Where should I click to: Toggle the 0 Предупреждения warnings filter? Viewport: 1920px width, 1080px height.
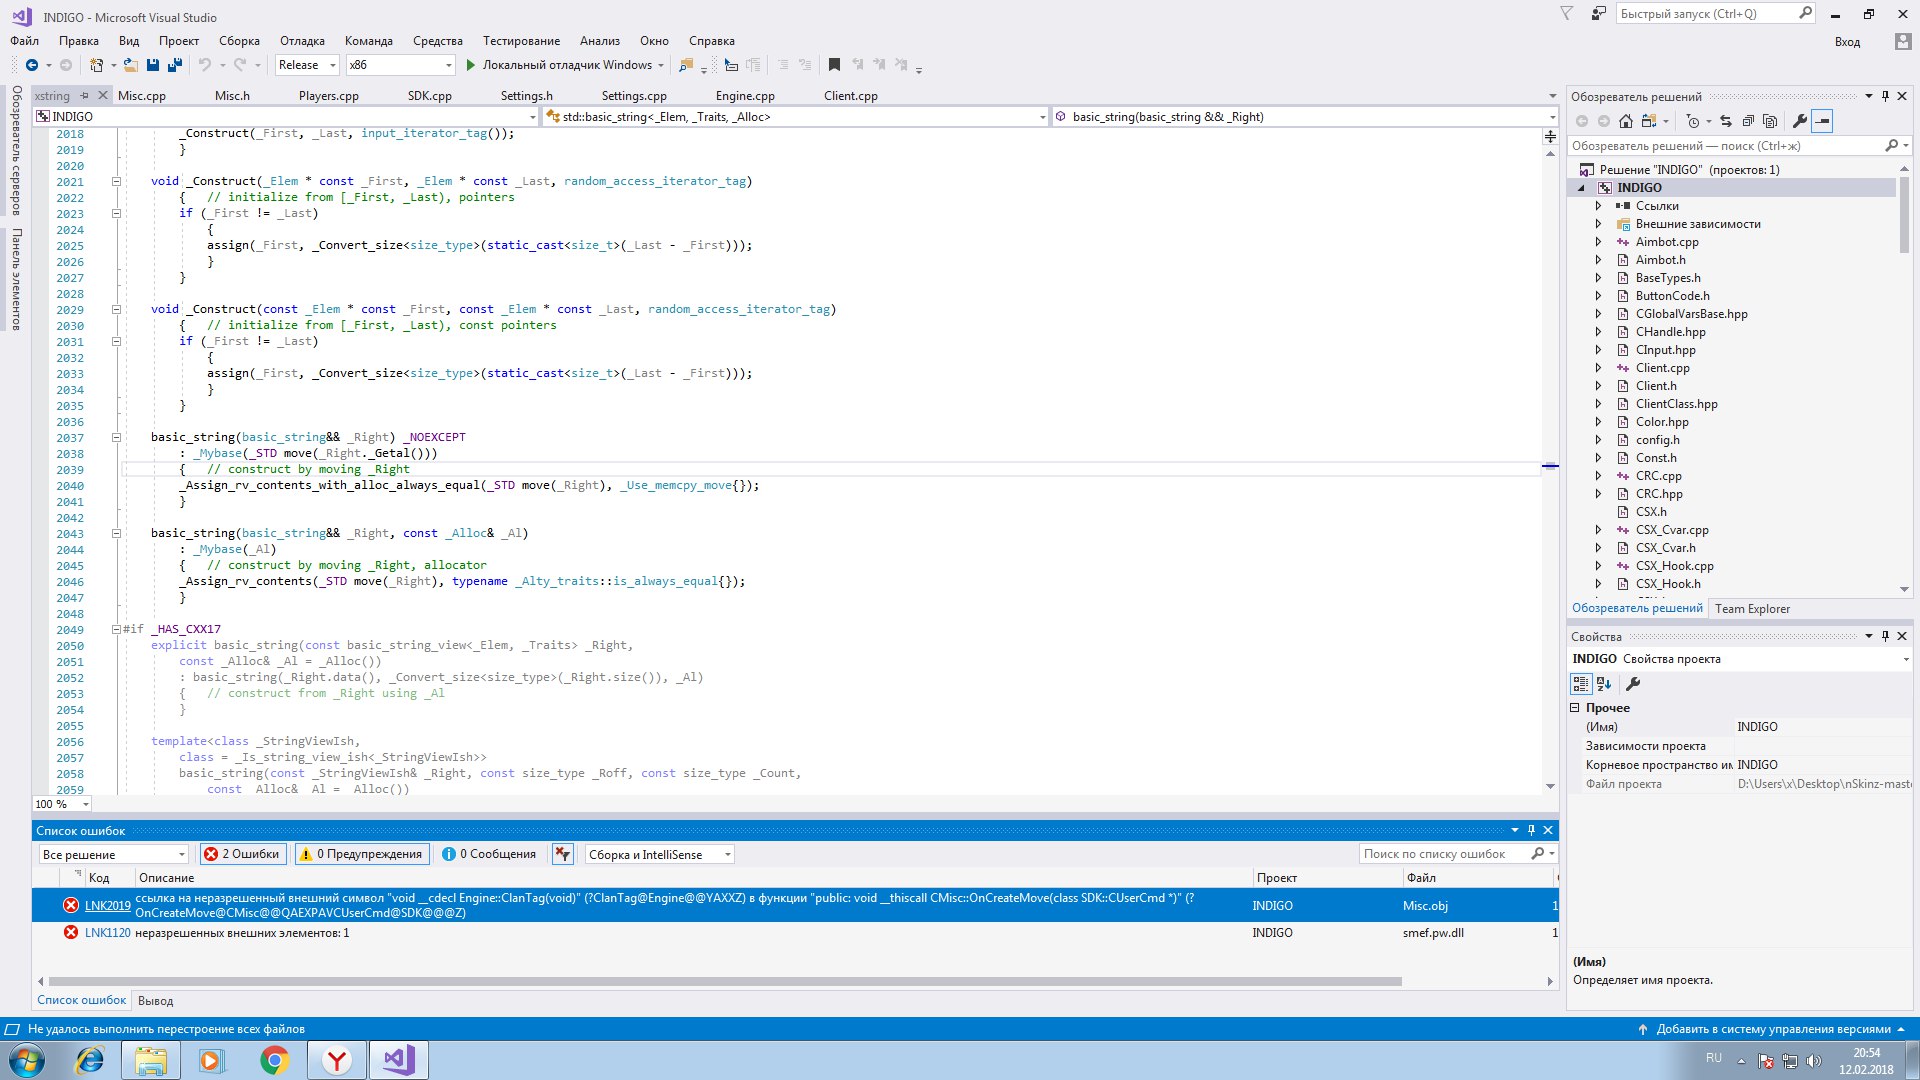click(362, 854)
